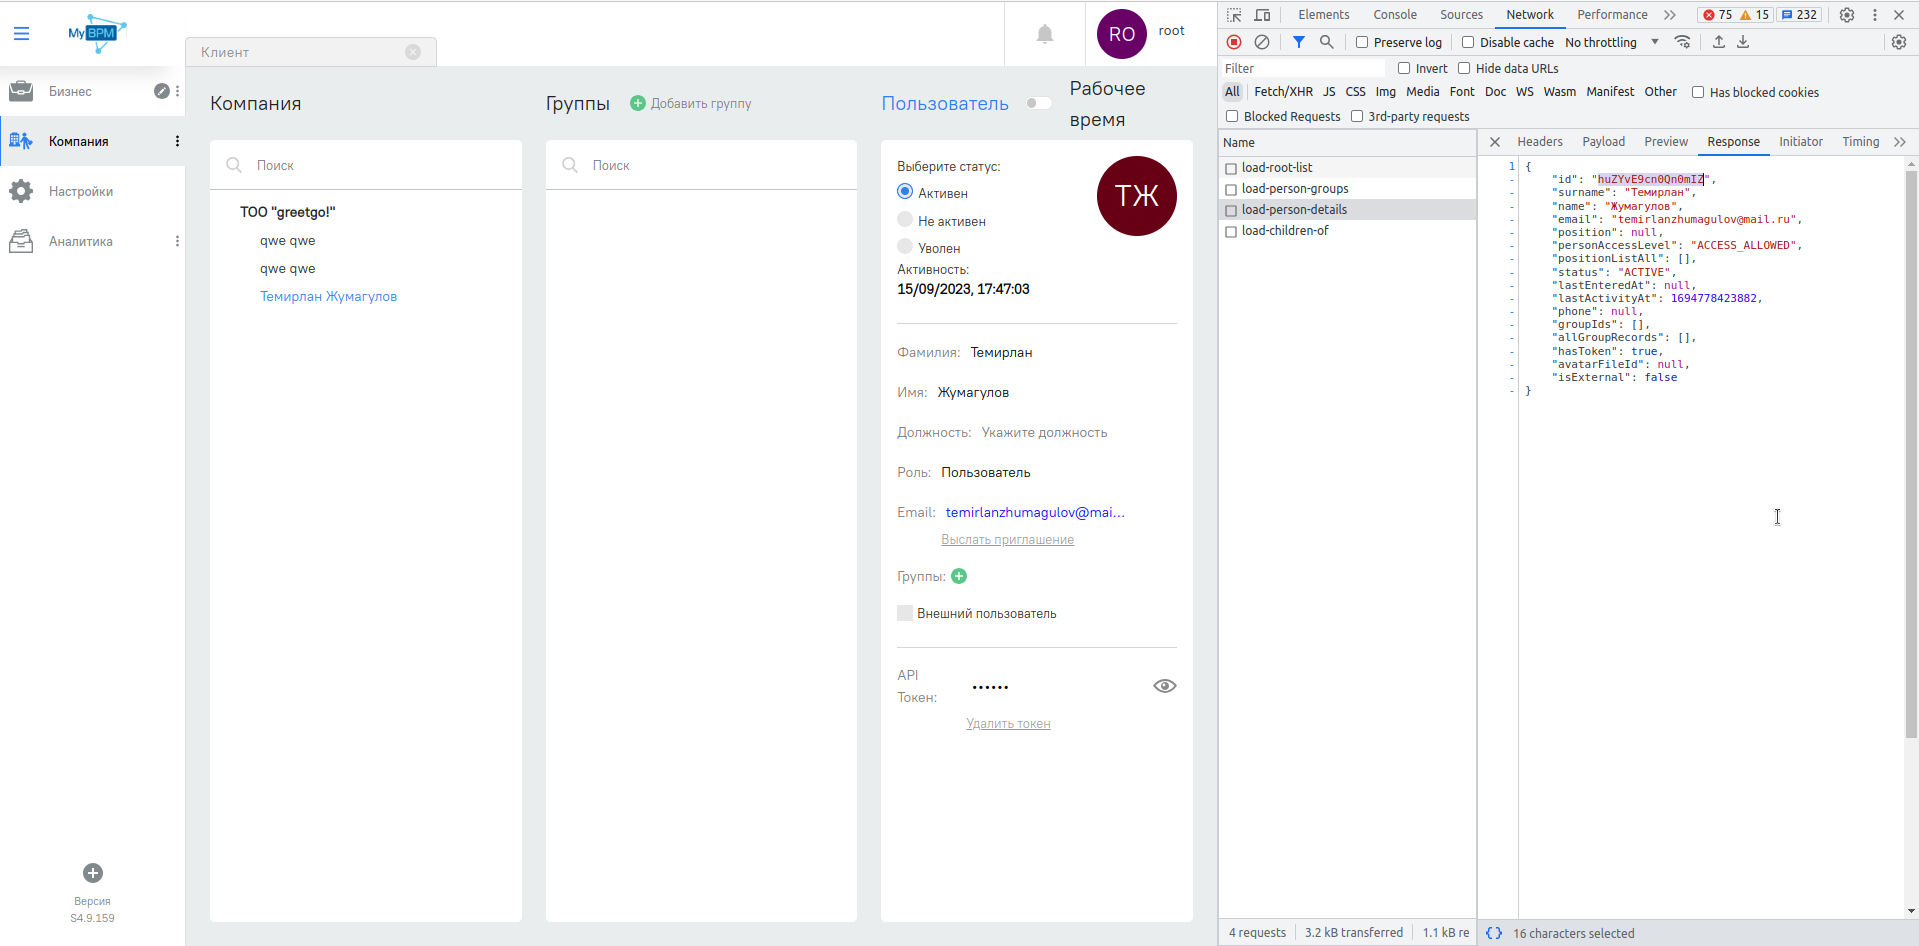Open the No throttling dropdown
The height and width of the screenshot is (946, 1919).
1611,42
